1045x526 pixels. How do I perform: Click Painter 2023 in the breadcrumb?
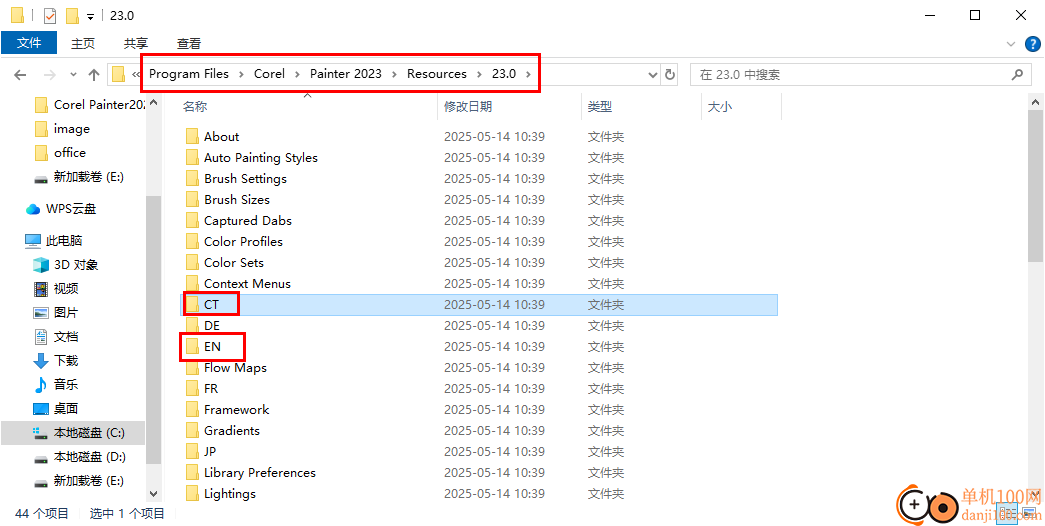pos(346,74)
